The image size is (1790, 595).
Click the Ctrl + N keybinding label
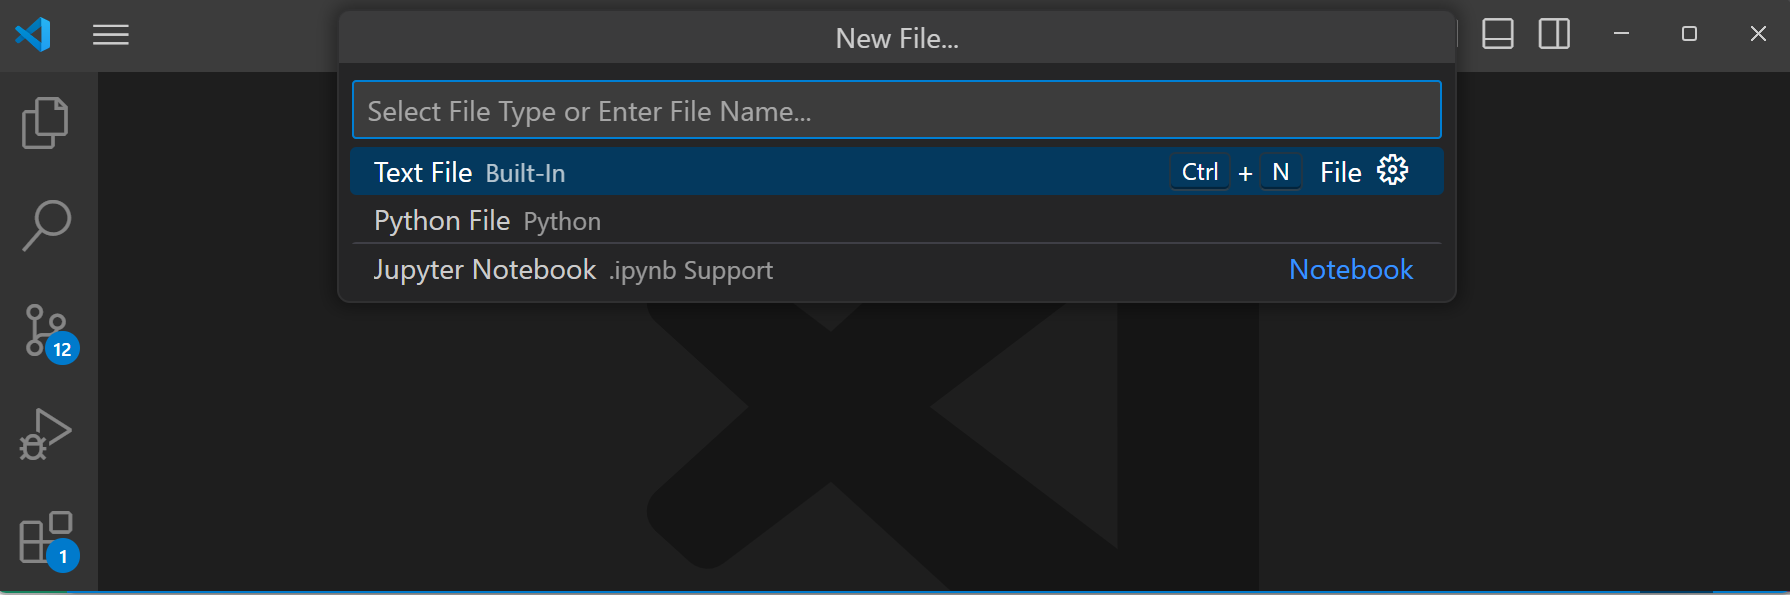point(1236,173)
